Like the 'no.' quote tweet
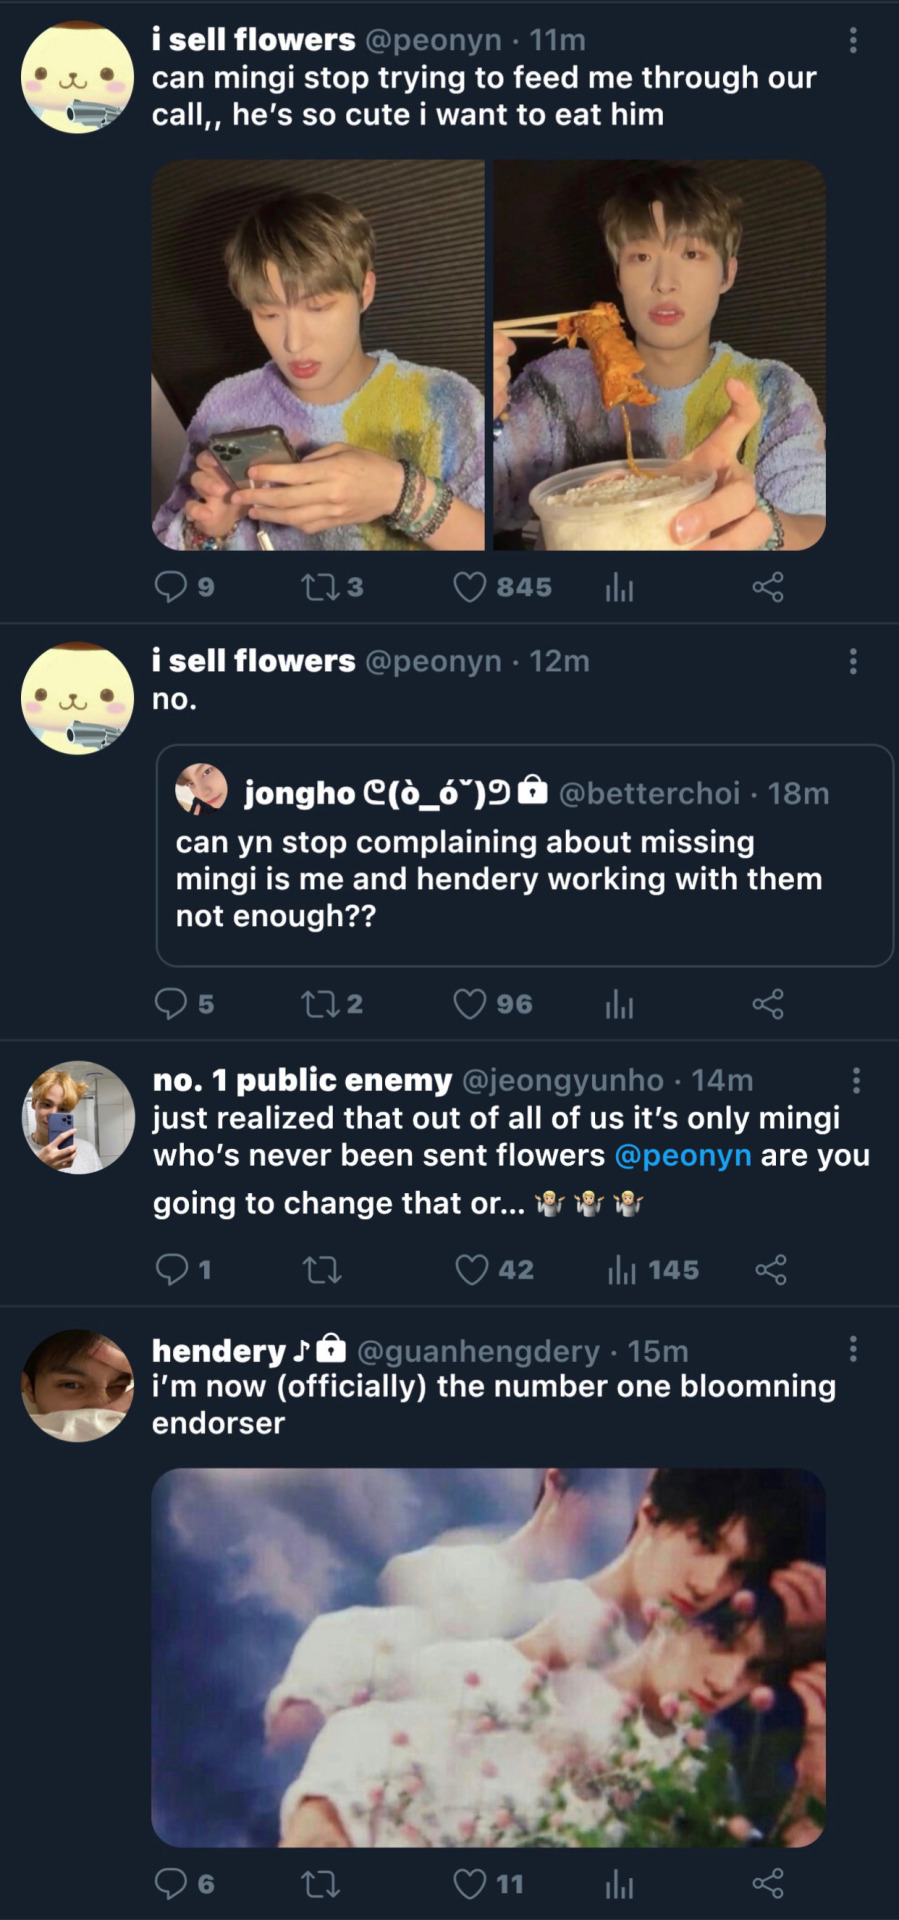899x1920 pixels. click(470, 1004)
